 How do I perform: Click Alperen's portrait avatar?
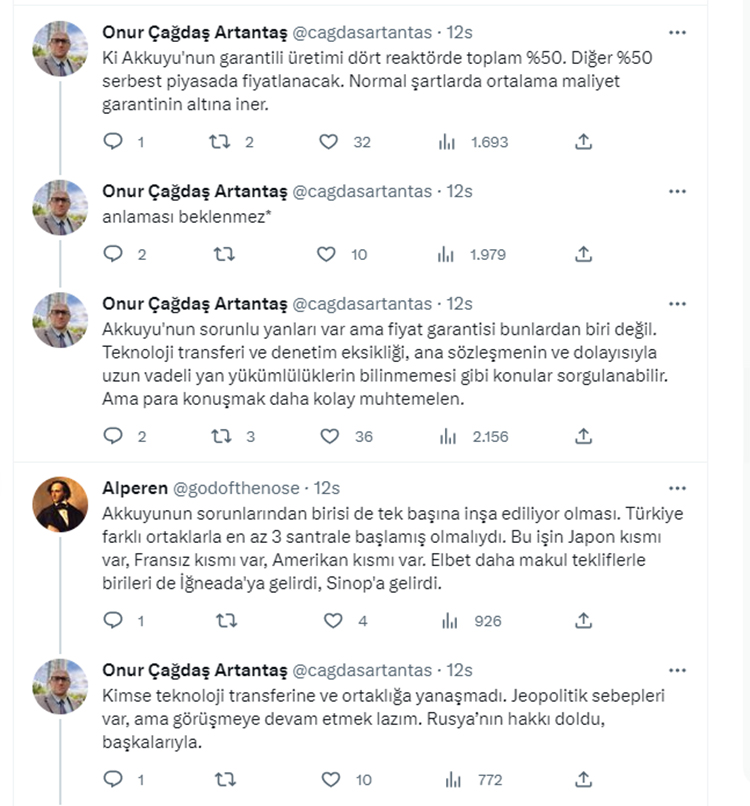click(60, 504)
